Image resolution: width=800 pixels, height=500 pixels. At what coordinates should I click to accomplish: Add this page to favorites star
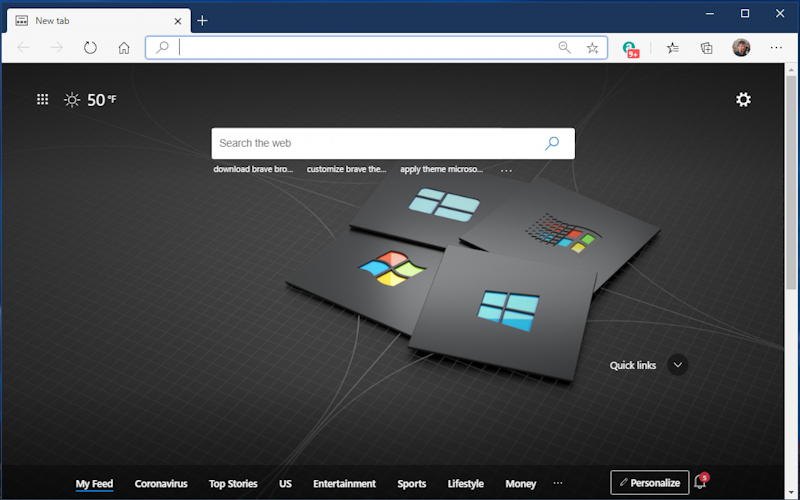click(x=592, y=47)
